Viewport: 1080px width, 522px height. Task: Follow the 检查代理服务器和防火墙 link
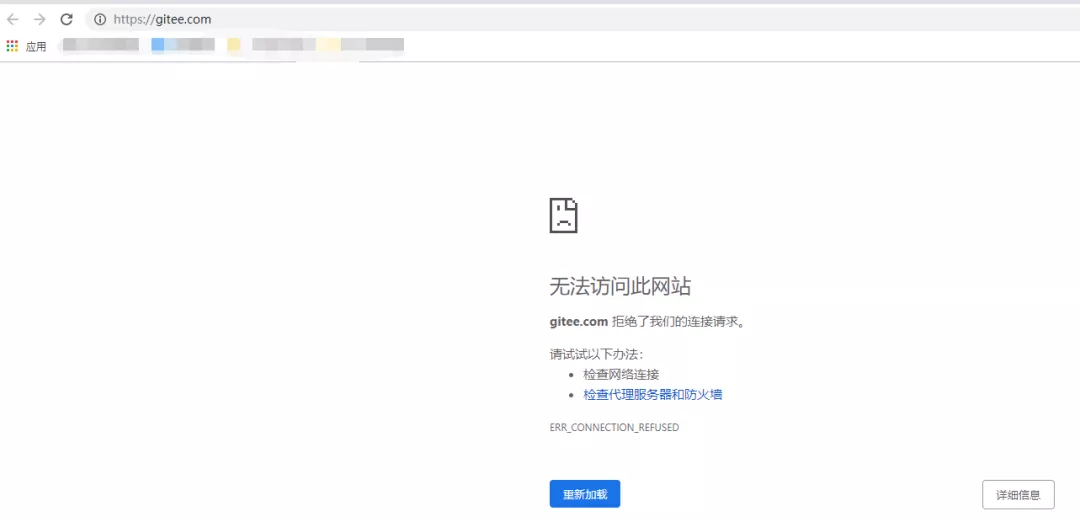point(653,395)
